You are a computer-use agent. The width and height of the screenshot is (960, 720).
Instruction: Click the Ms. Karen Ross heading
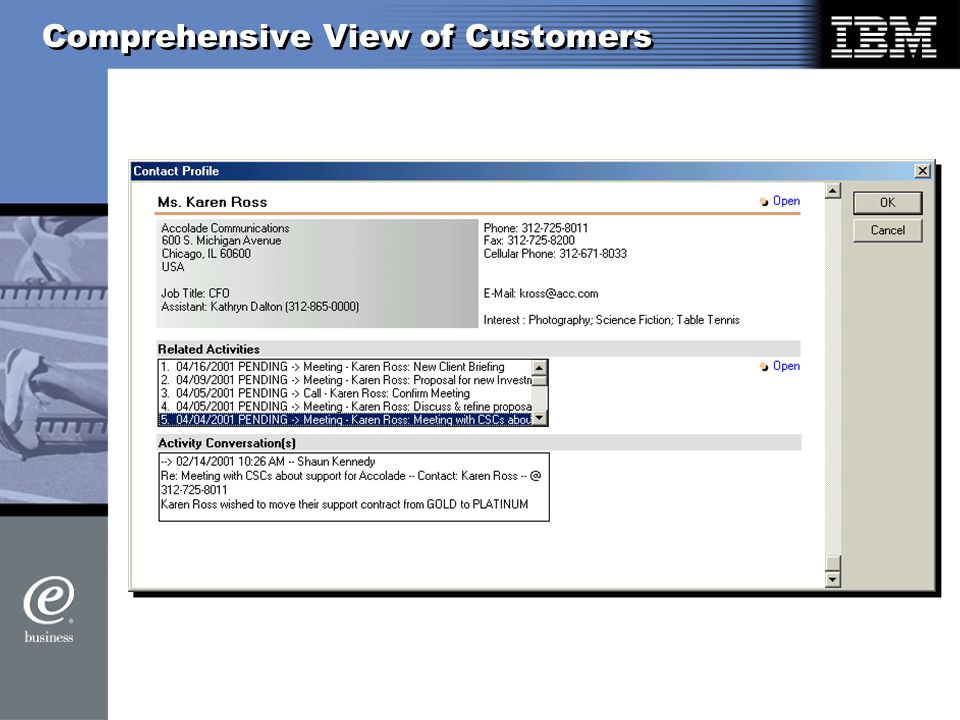212,202
